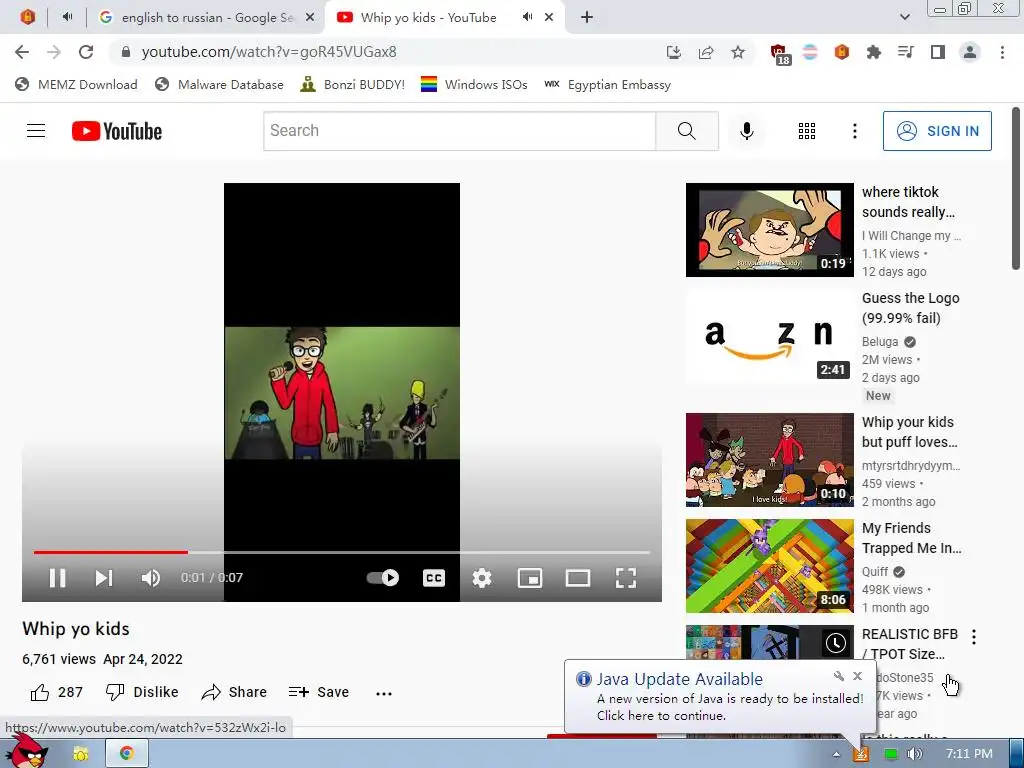The width and height of the screenshot is (1024, 768).
Task: Enable miniplayer mode
Action: 530,578
